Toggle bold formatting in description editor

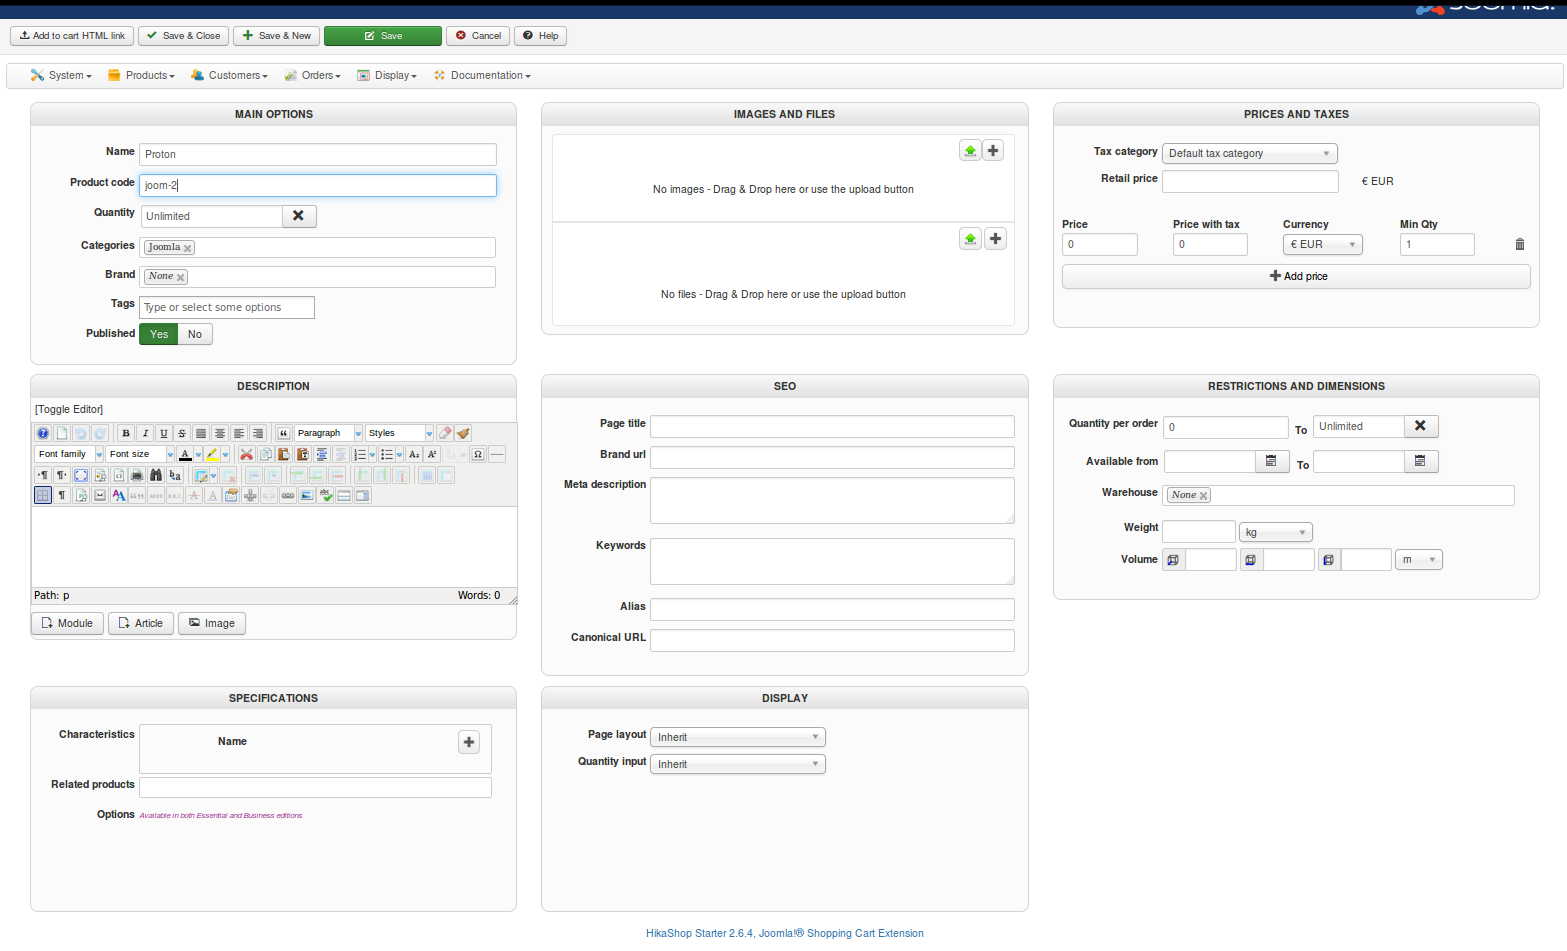[x=126, y=433]
